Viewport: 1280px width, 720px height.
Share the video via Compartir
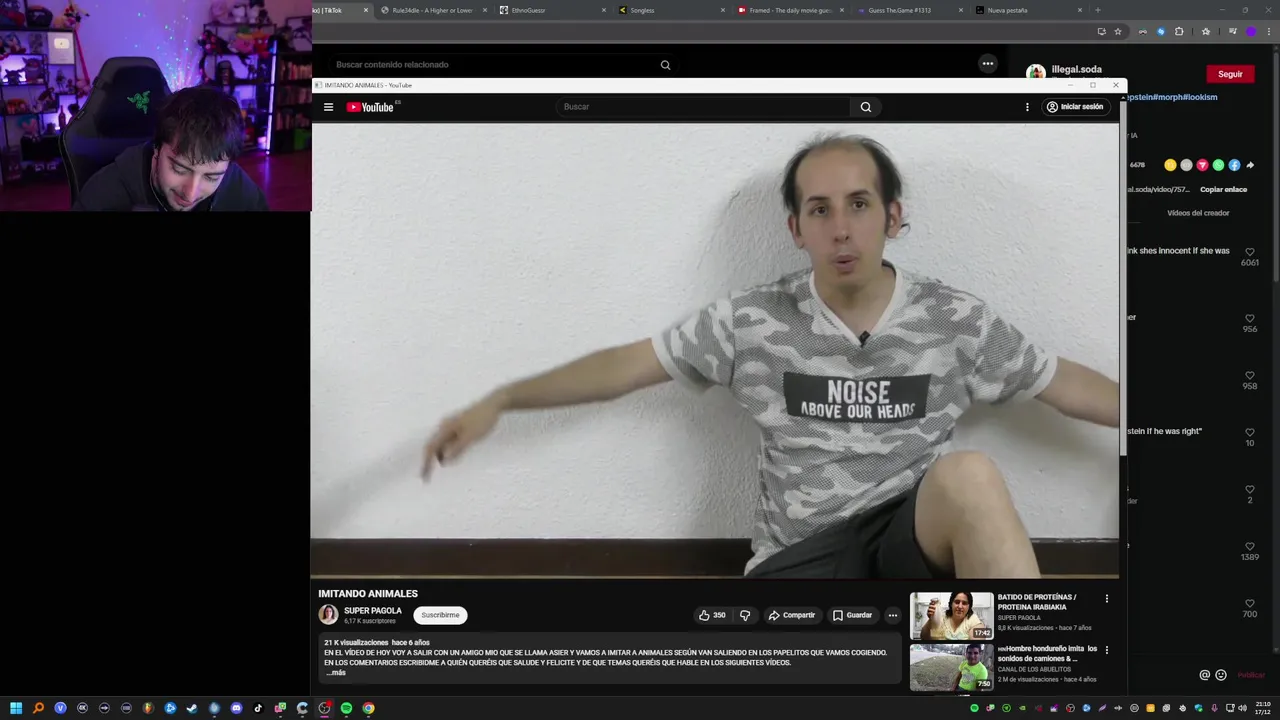(792, 615)
